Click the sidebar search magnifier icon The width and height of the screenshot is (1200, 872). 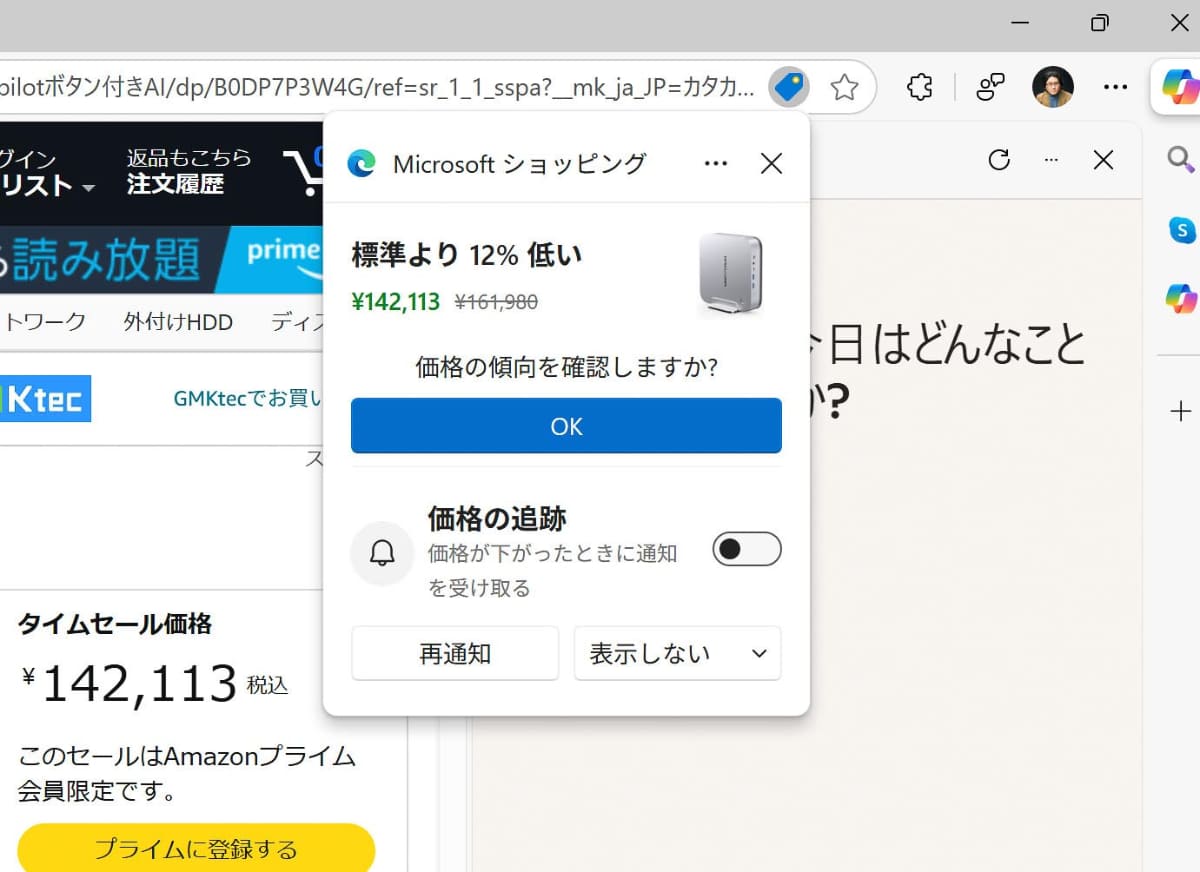[1181, 158]
